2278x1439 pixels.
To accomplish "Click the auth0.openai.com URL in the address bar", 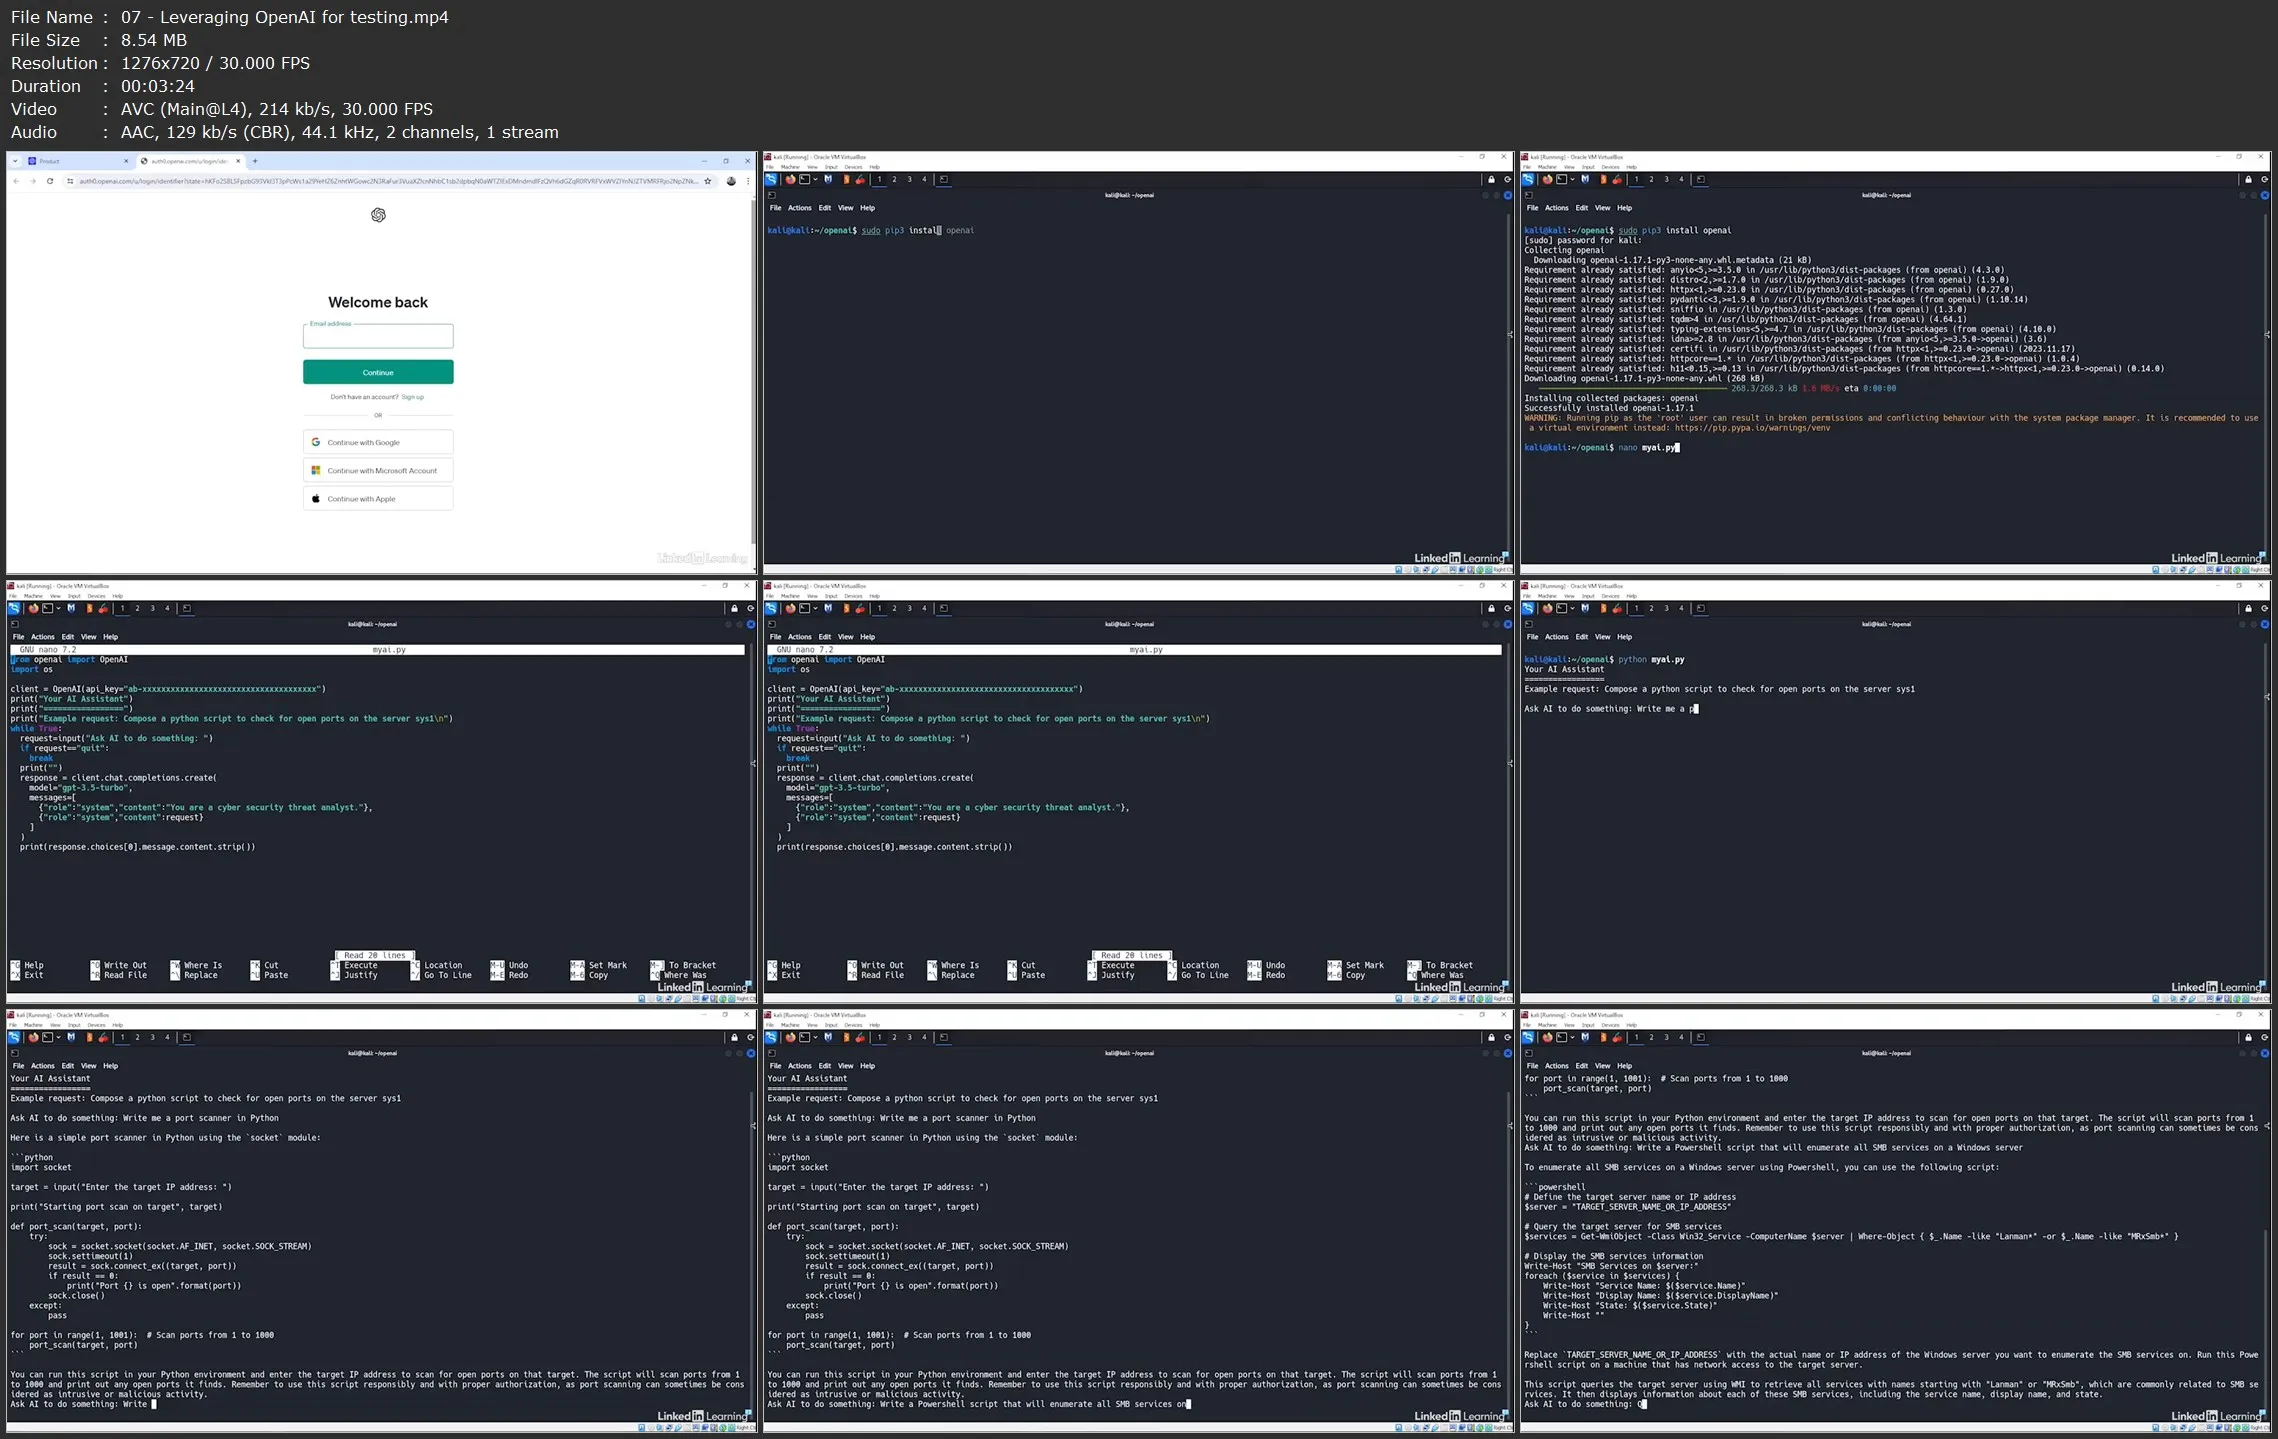I will tap(388, 181).
